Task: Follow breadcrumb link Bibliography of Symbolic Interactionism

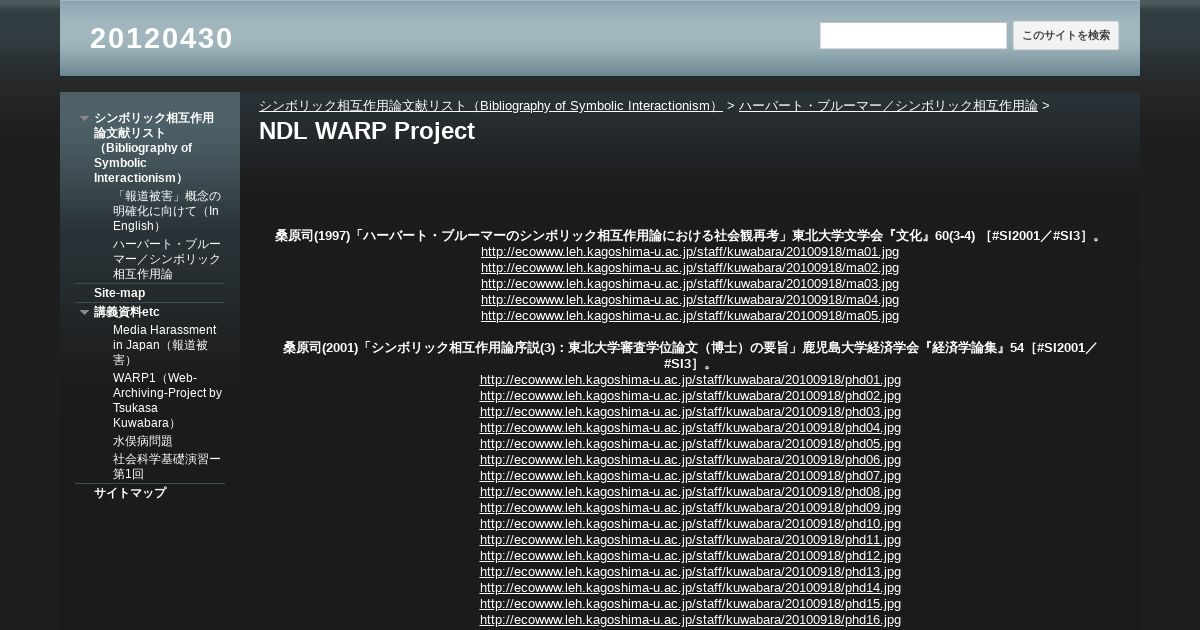Action: (491, 105)
